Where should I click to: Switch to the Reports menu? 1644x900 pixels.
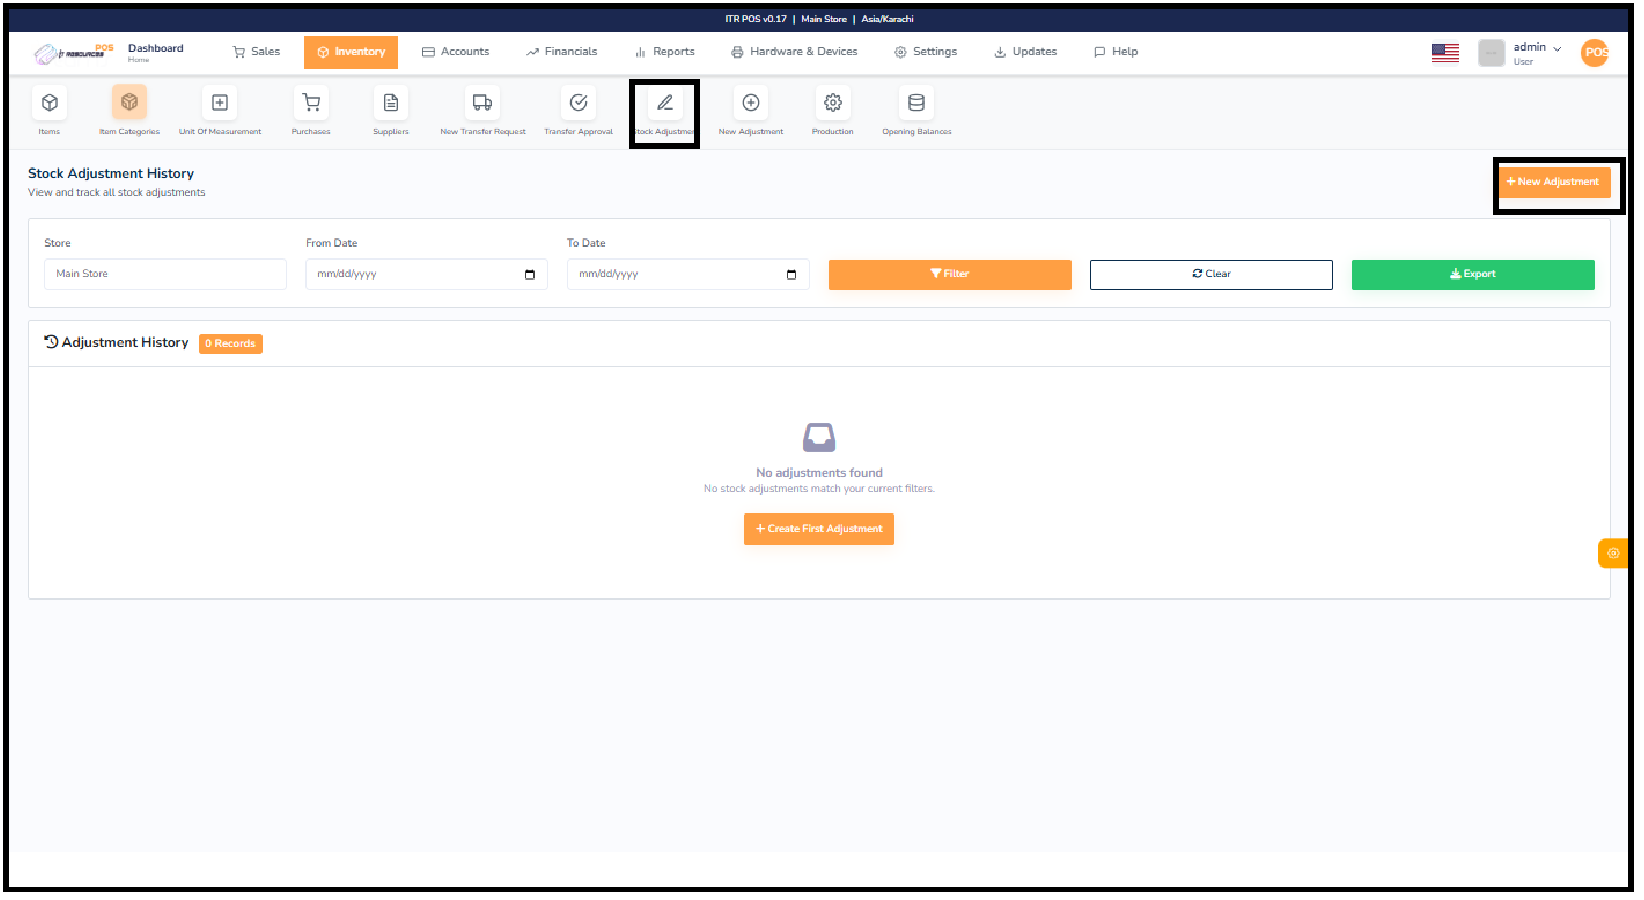point(665,51)
